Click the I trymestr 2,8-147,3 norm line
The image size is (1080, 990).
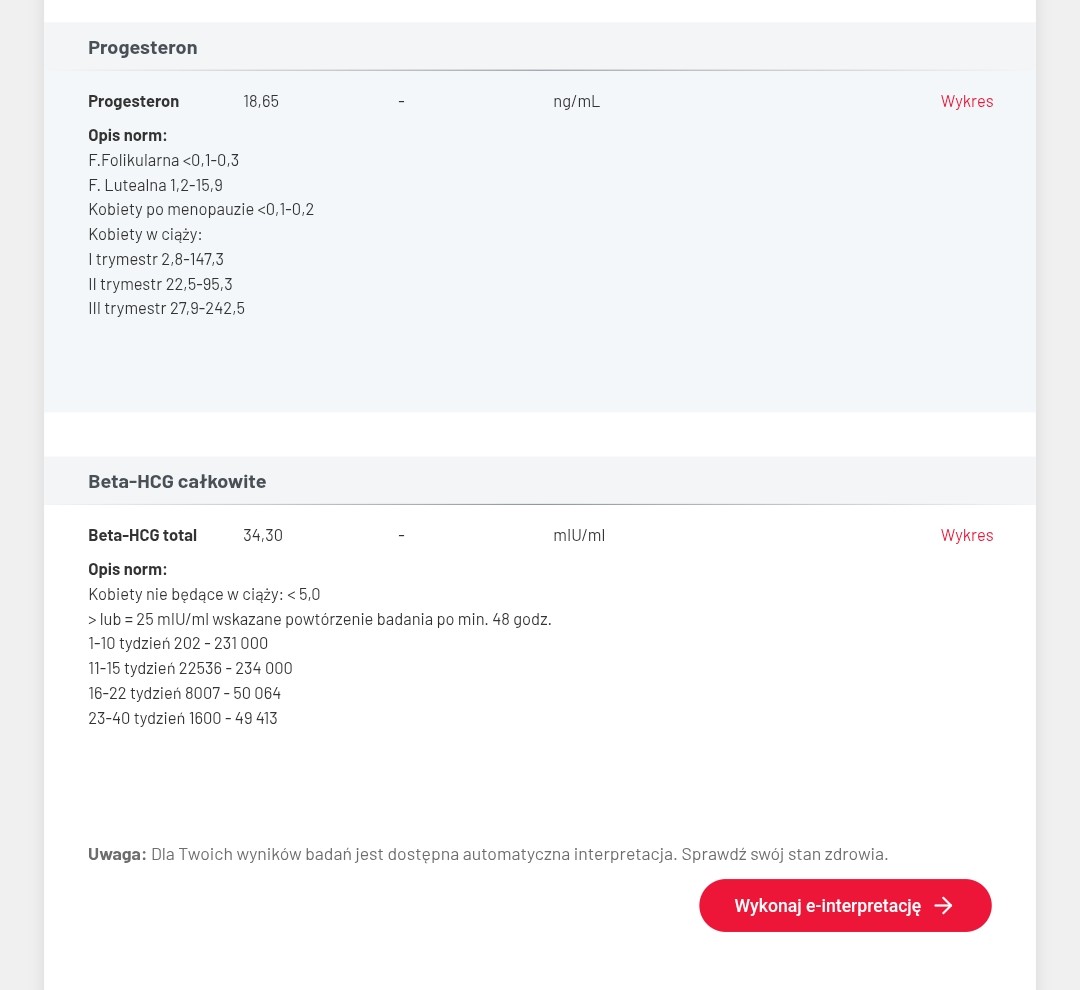tap(156, 259)
